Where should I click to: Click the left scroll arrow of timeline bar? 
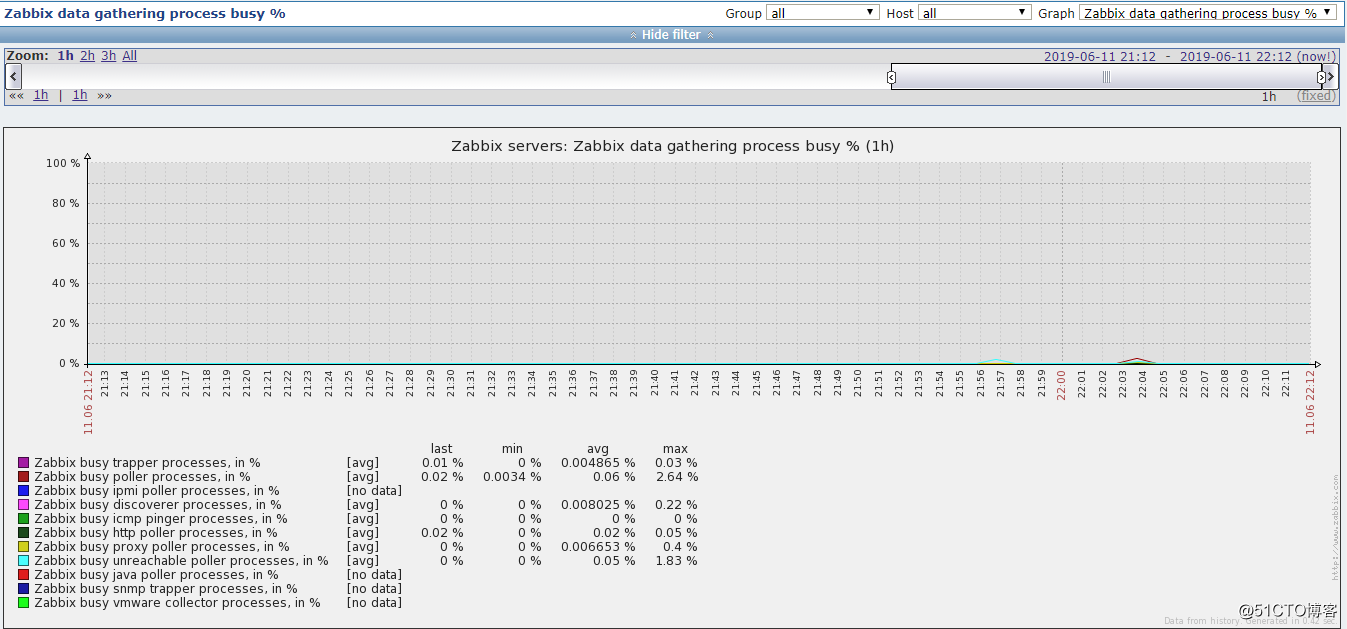point(13,77)
